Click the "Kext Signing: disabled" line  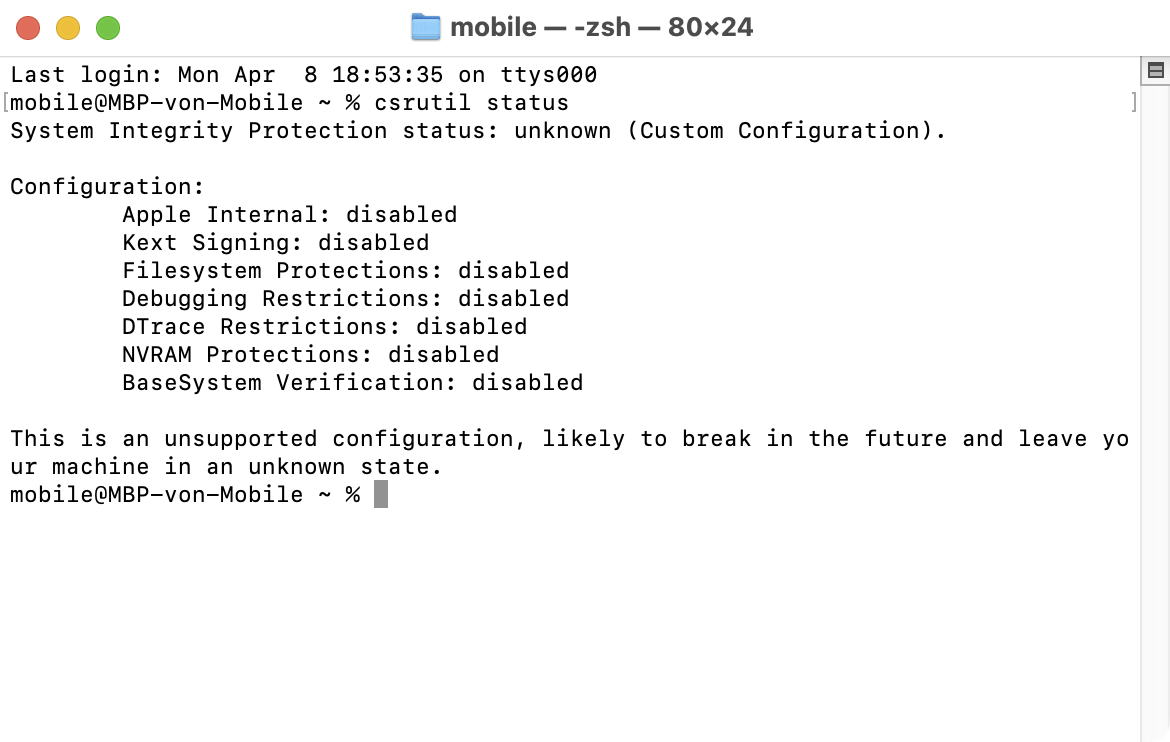click(x=275, y=243)
